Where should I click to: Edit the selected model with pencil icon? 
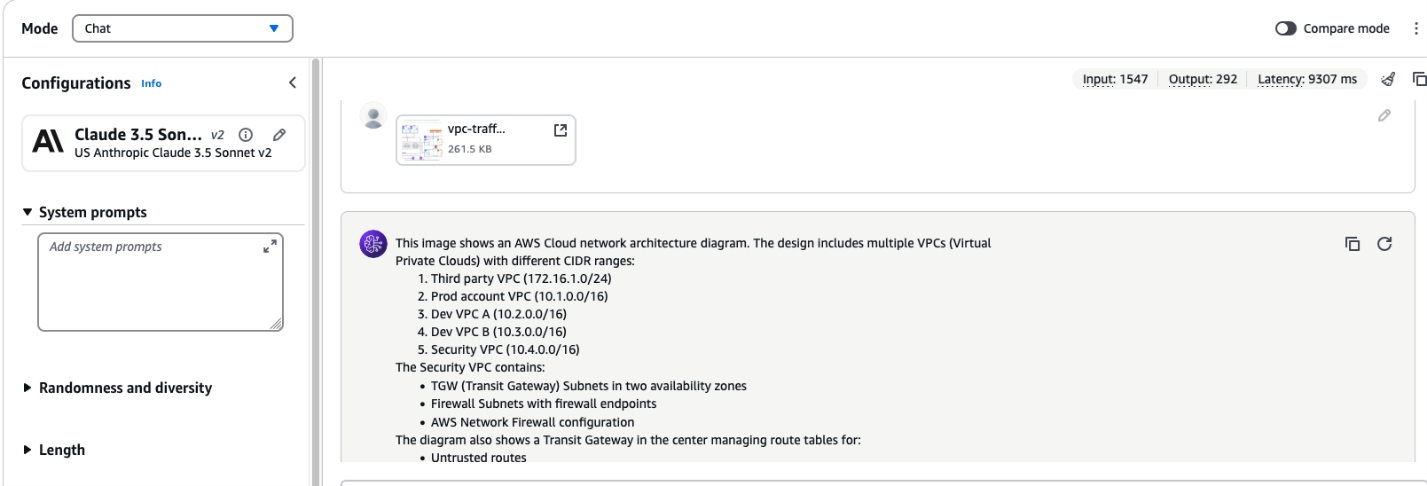(279, 135)
